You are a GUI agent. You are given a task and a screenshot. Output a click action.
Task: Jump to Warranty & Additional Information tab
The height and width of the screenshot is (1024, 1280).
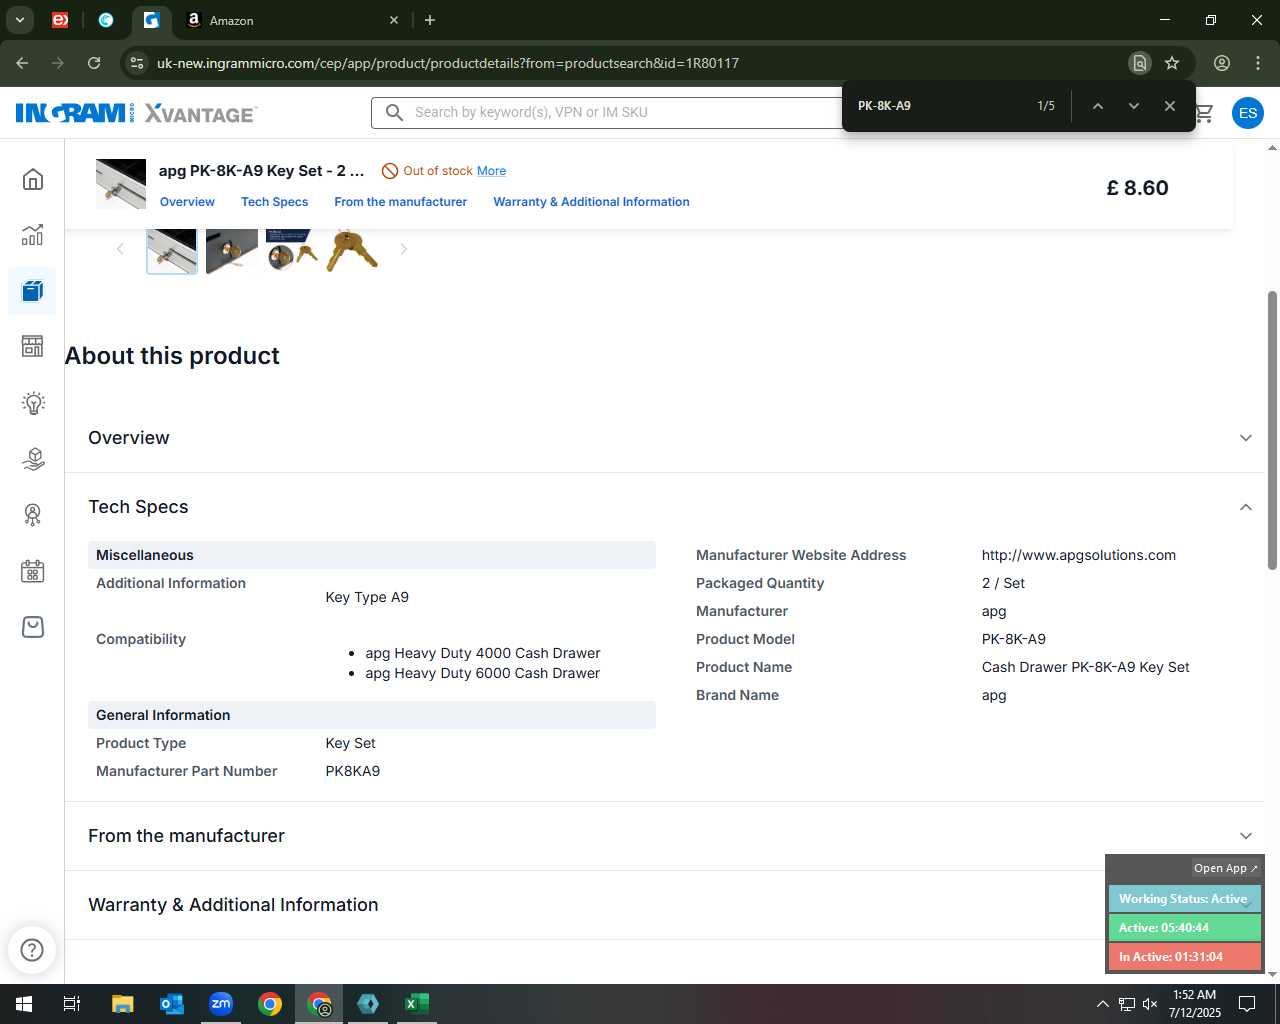[591, 202]
